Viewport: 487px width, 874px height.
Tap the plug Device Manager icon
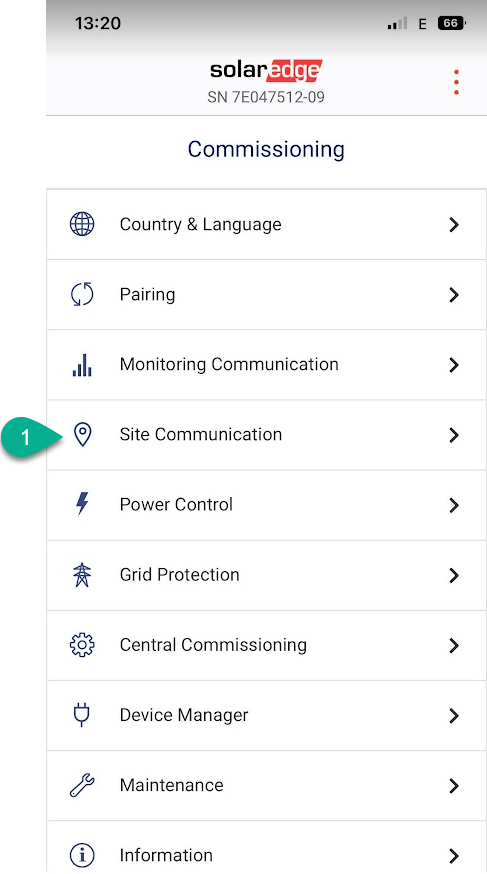(x=82, y=715)
